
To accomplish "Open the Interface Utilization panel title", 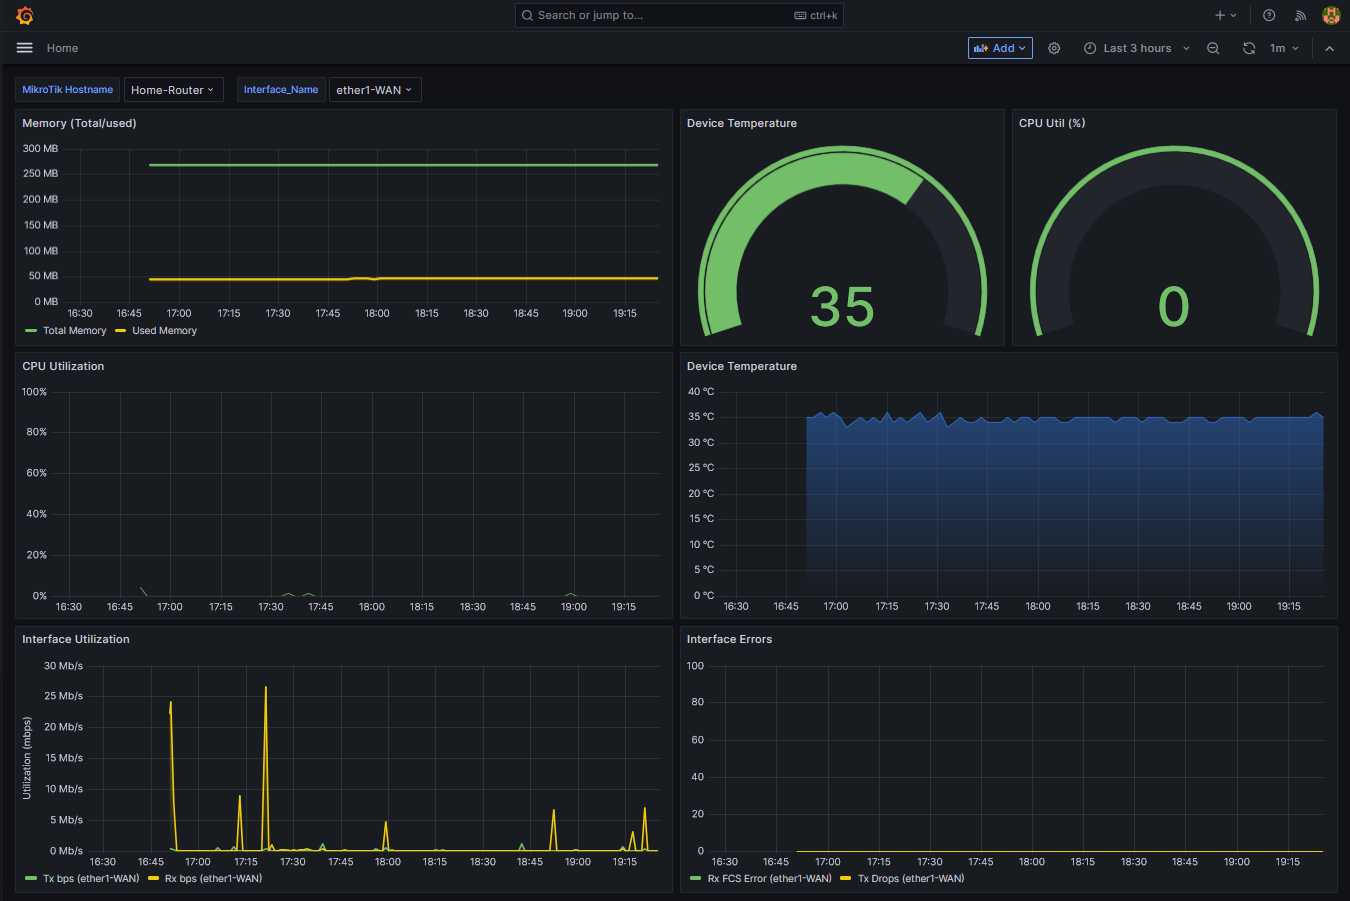I will [x=76, y=639].
